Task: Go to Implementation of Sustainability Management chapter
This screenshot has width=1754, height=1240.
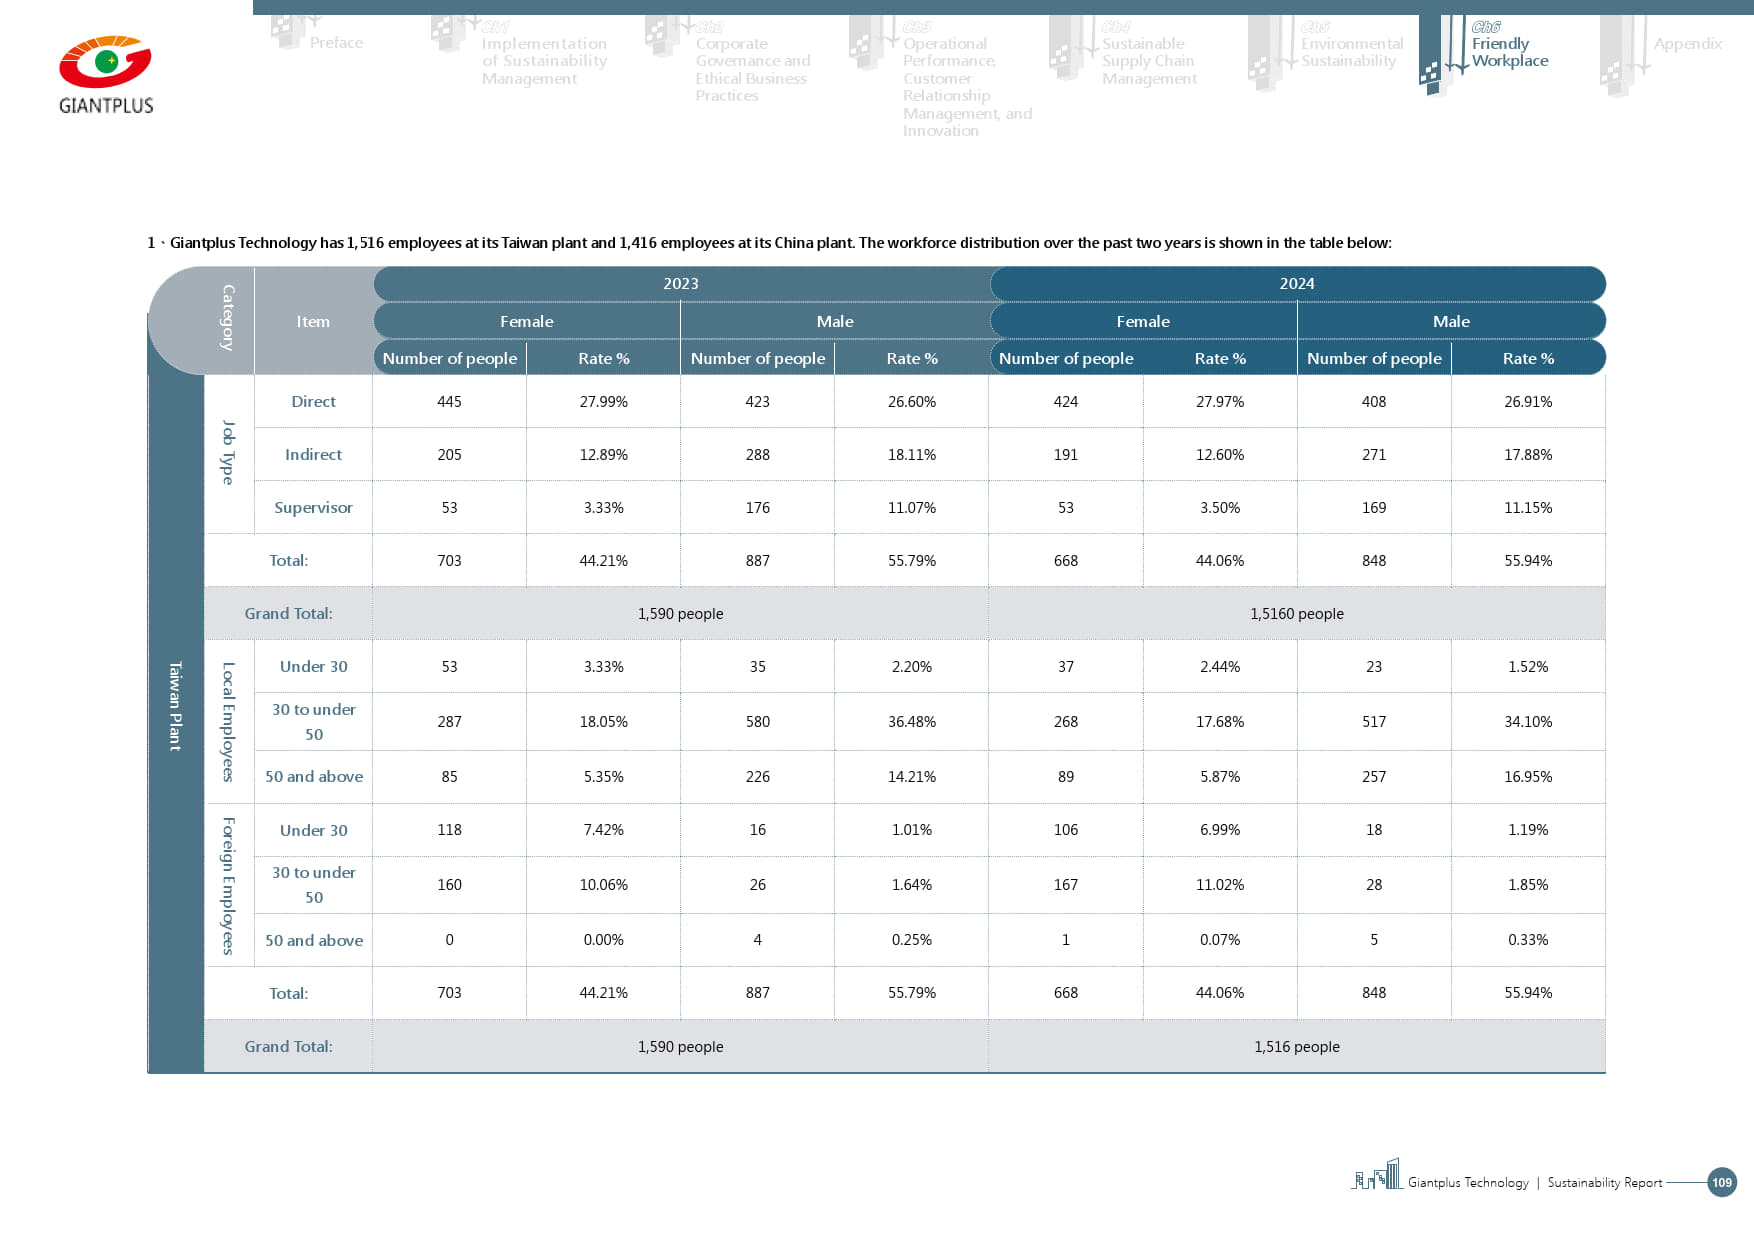Action: coord(543,61)
